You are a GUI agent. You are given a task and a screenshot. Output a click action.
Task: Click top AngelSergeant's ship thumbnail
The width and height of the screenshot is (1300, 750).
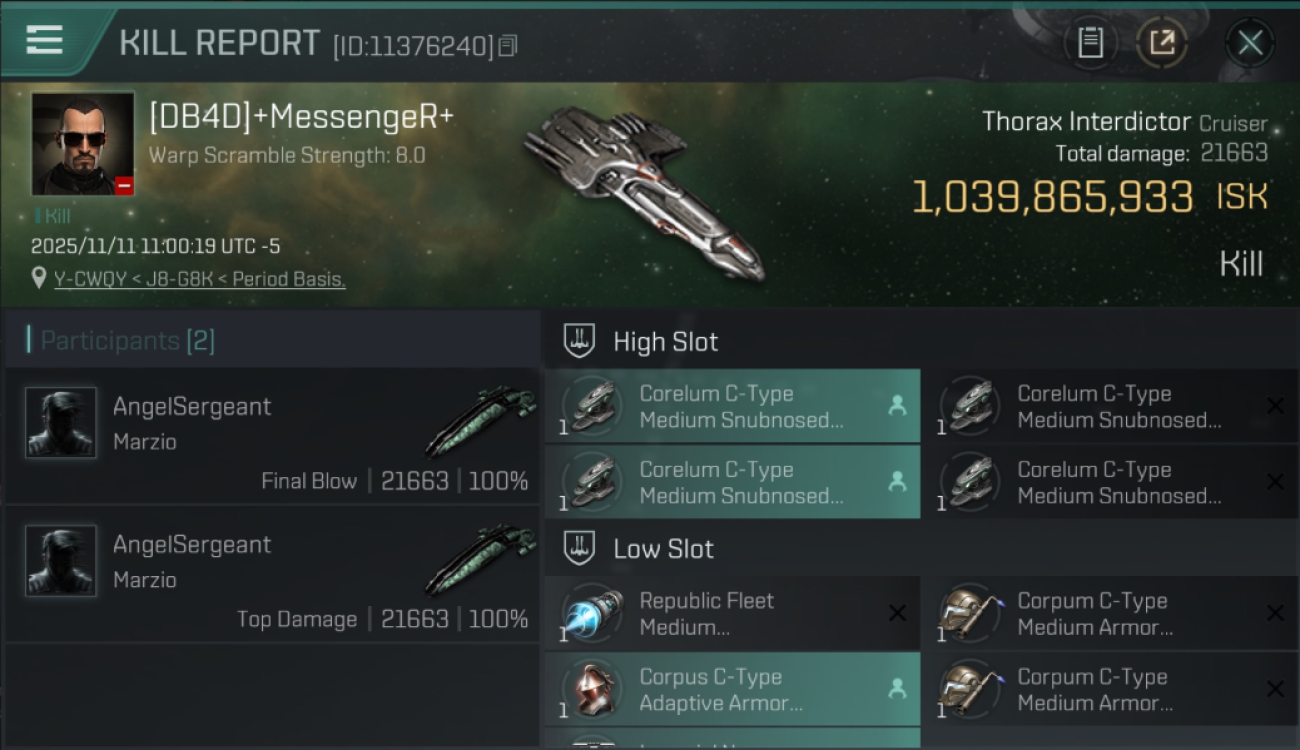coord(481,420)
